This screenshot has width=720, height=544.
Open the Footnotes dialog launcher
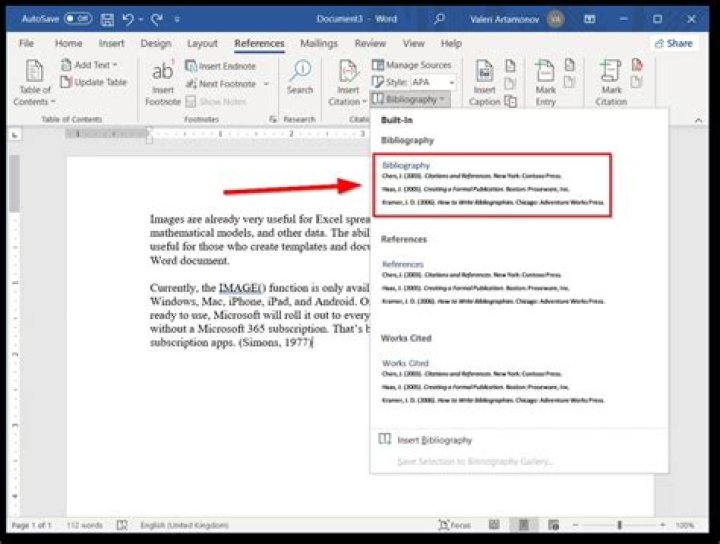click(x=273, y=119)
